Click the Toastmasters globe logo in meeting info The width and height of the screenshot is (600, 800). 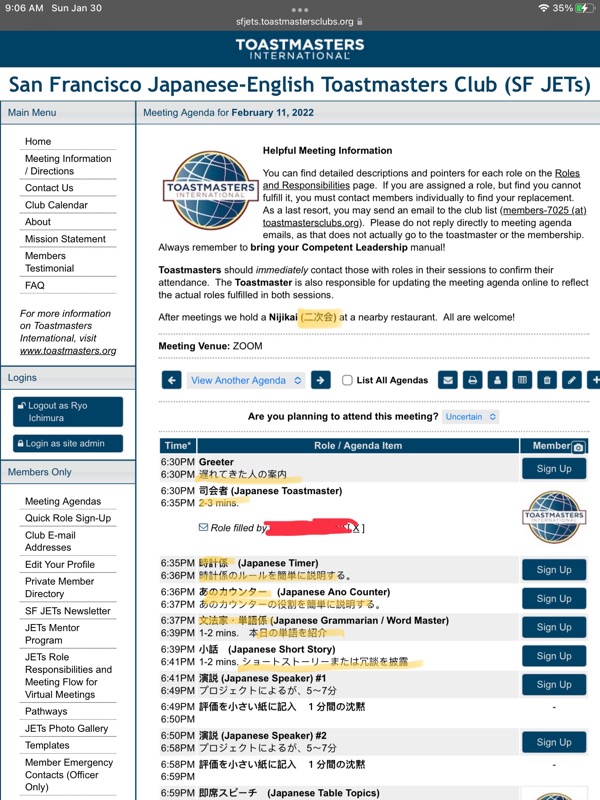pos(211,190)
